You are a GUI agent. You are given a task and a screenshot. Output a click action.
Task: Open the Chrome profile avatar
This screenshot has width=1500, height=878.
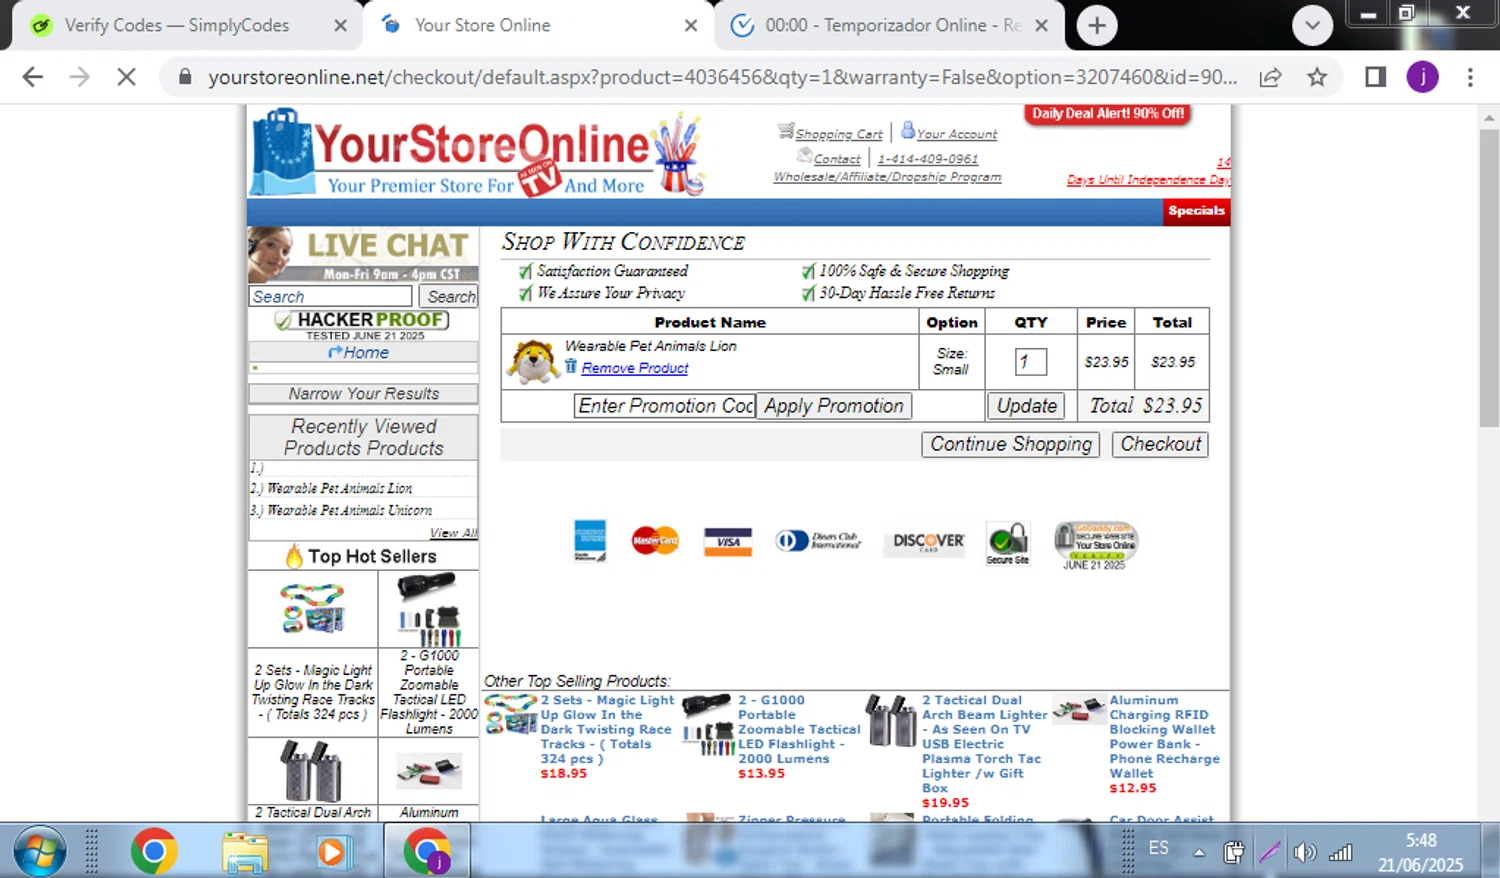point(1422,77)
